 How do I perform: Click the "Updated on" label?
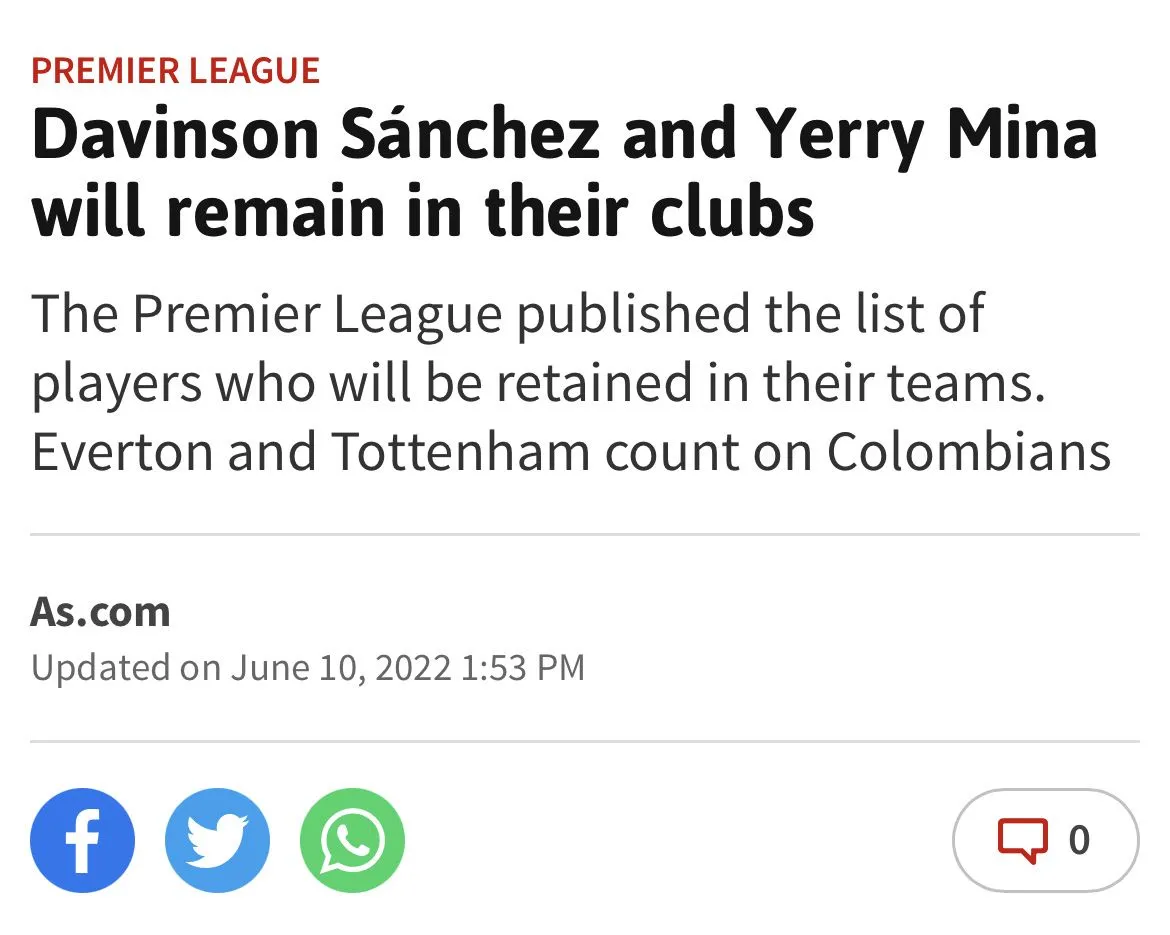click(125, 667)
